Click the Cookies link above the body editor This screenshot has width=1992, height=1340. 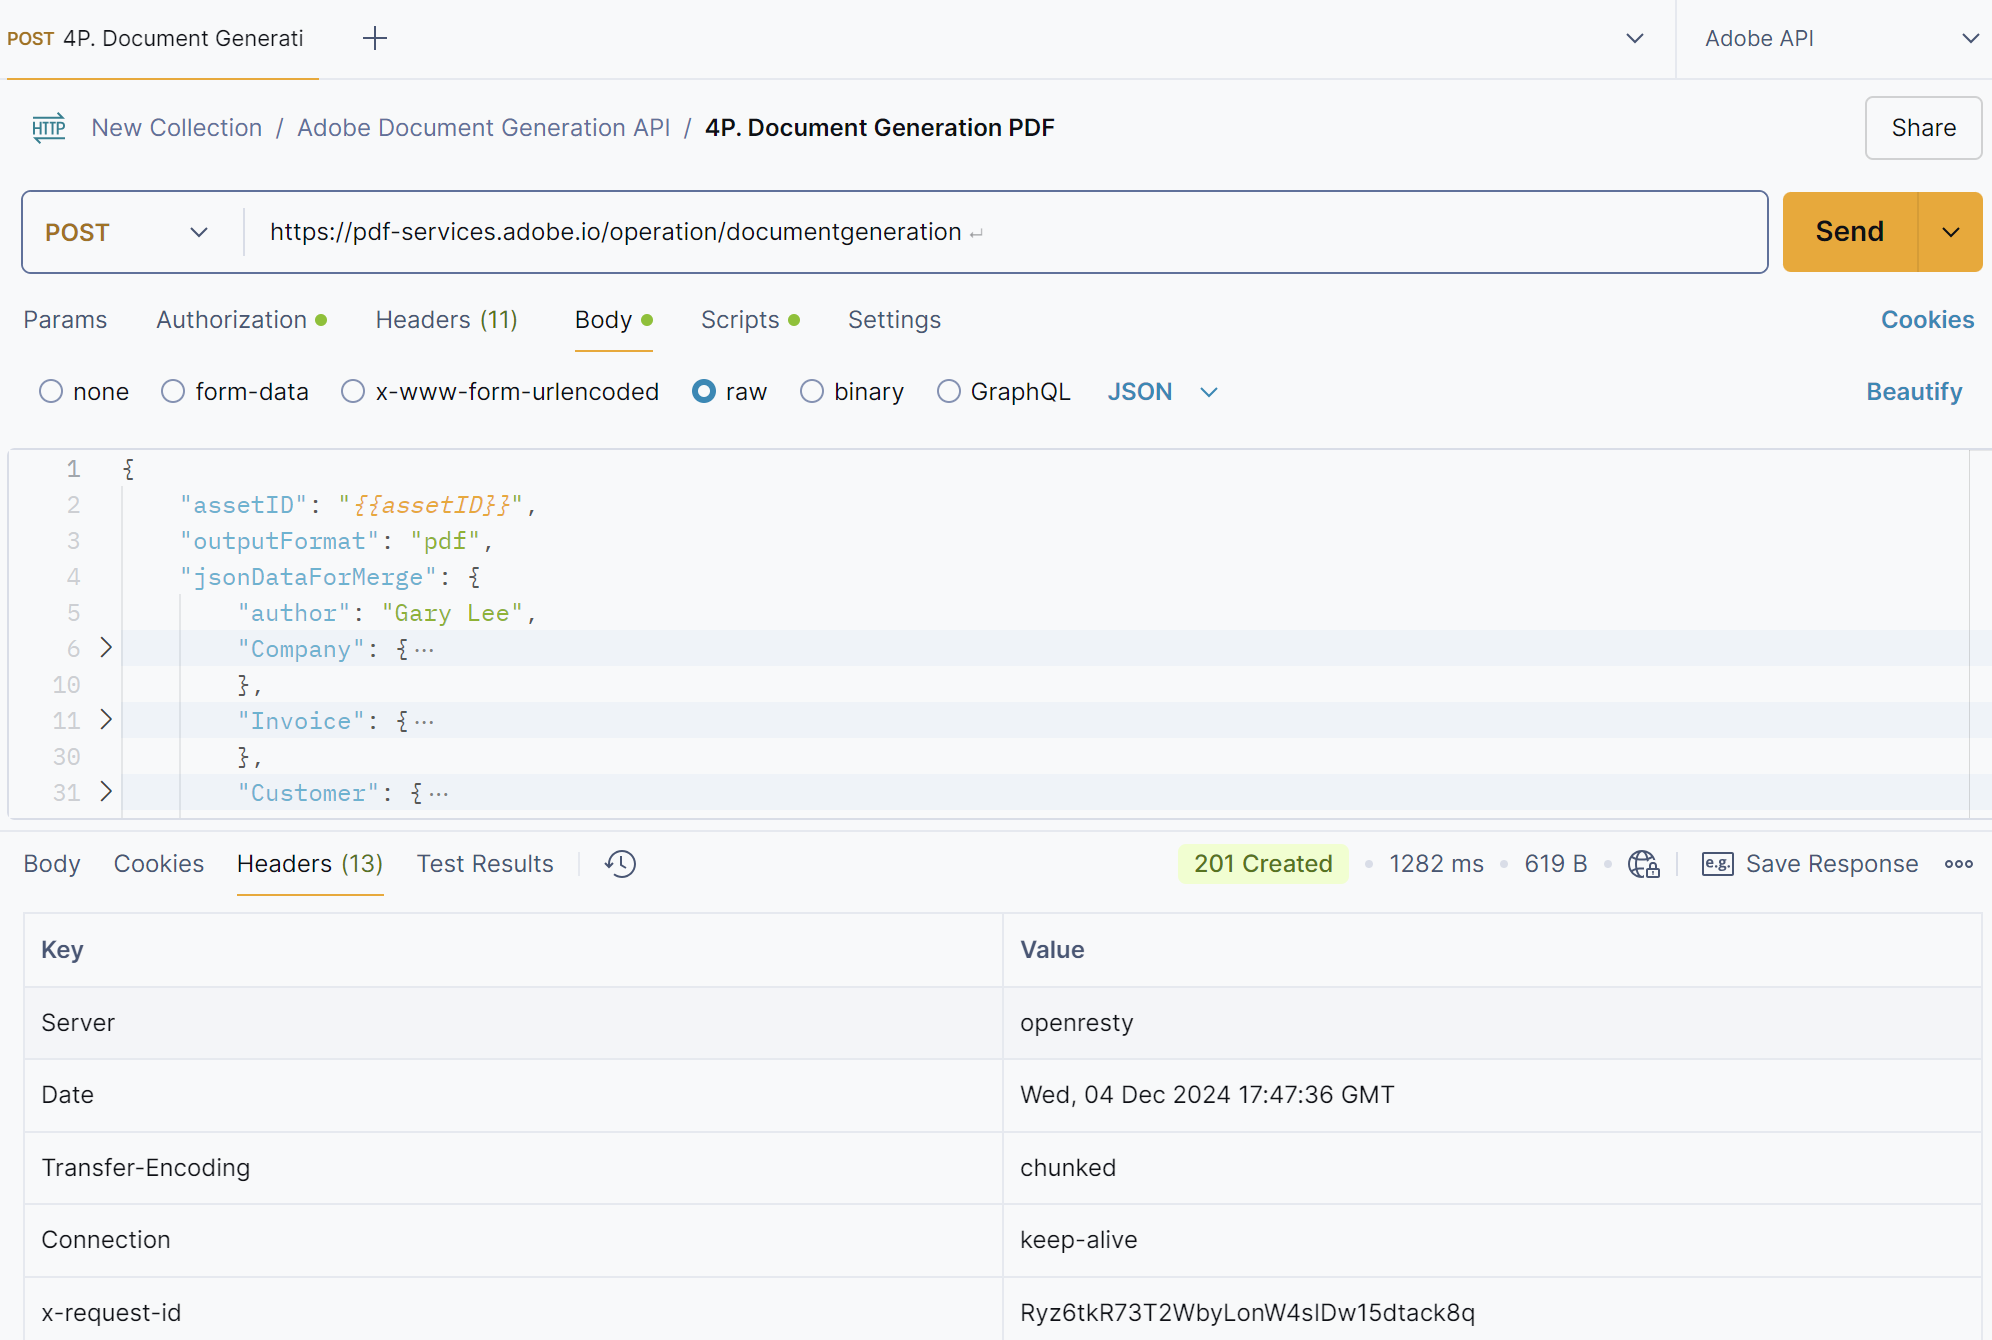(1926, 319)
